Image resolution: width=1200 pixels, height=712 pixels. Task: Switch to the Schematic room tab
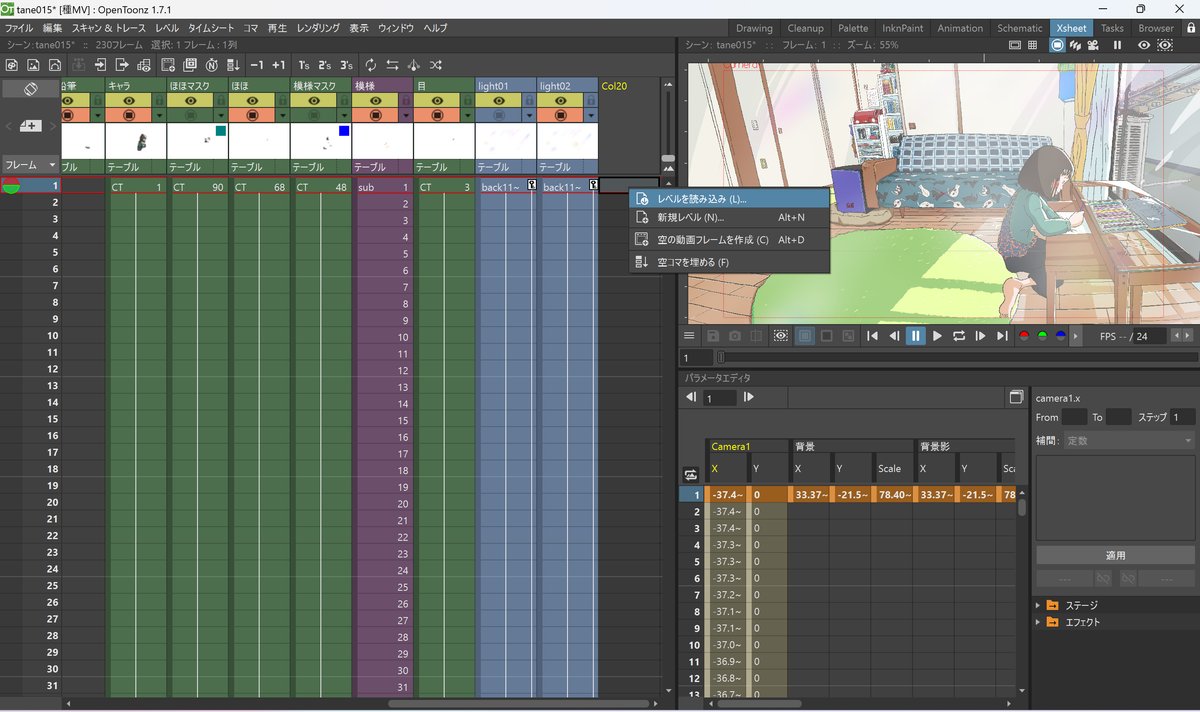(1020, 28)
